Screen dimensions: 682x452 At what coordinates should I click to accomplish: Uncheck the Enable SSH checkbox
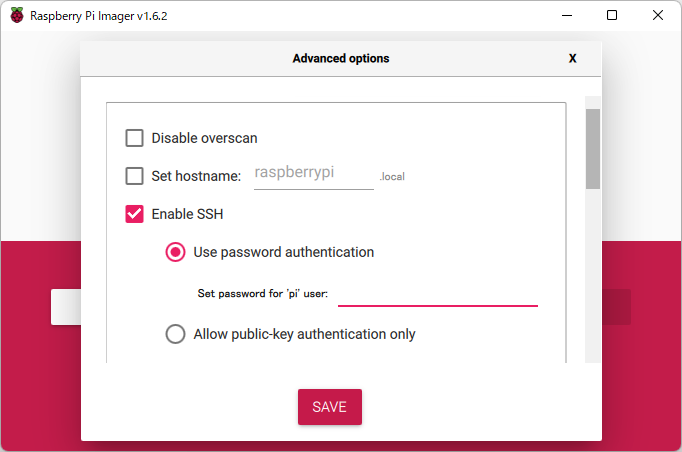click(x=134, y=214)
